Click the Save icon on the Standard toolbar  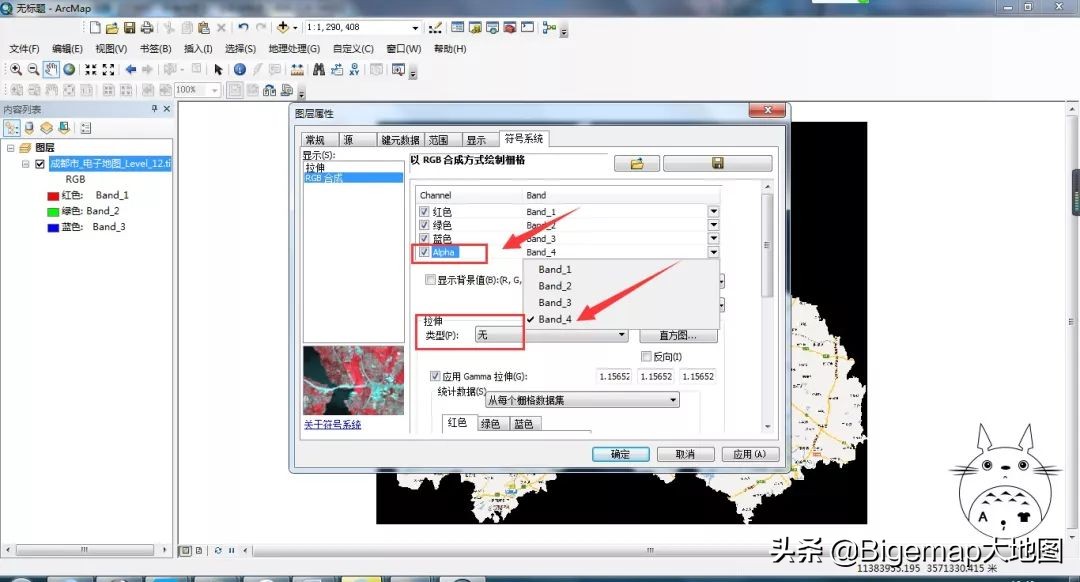click(128, 27)
